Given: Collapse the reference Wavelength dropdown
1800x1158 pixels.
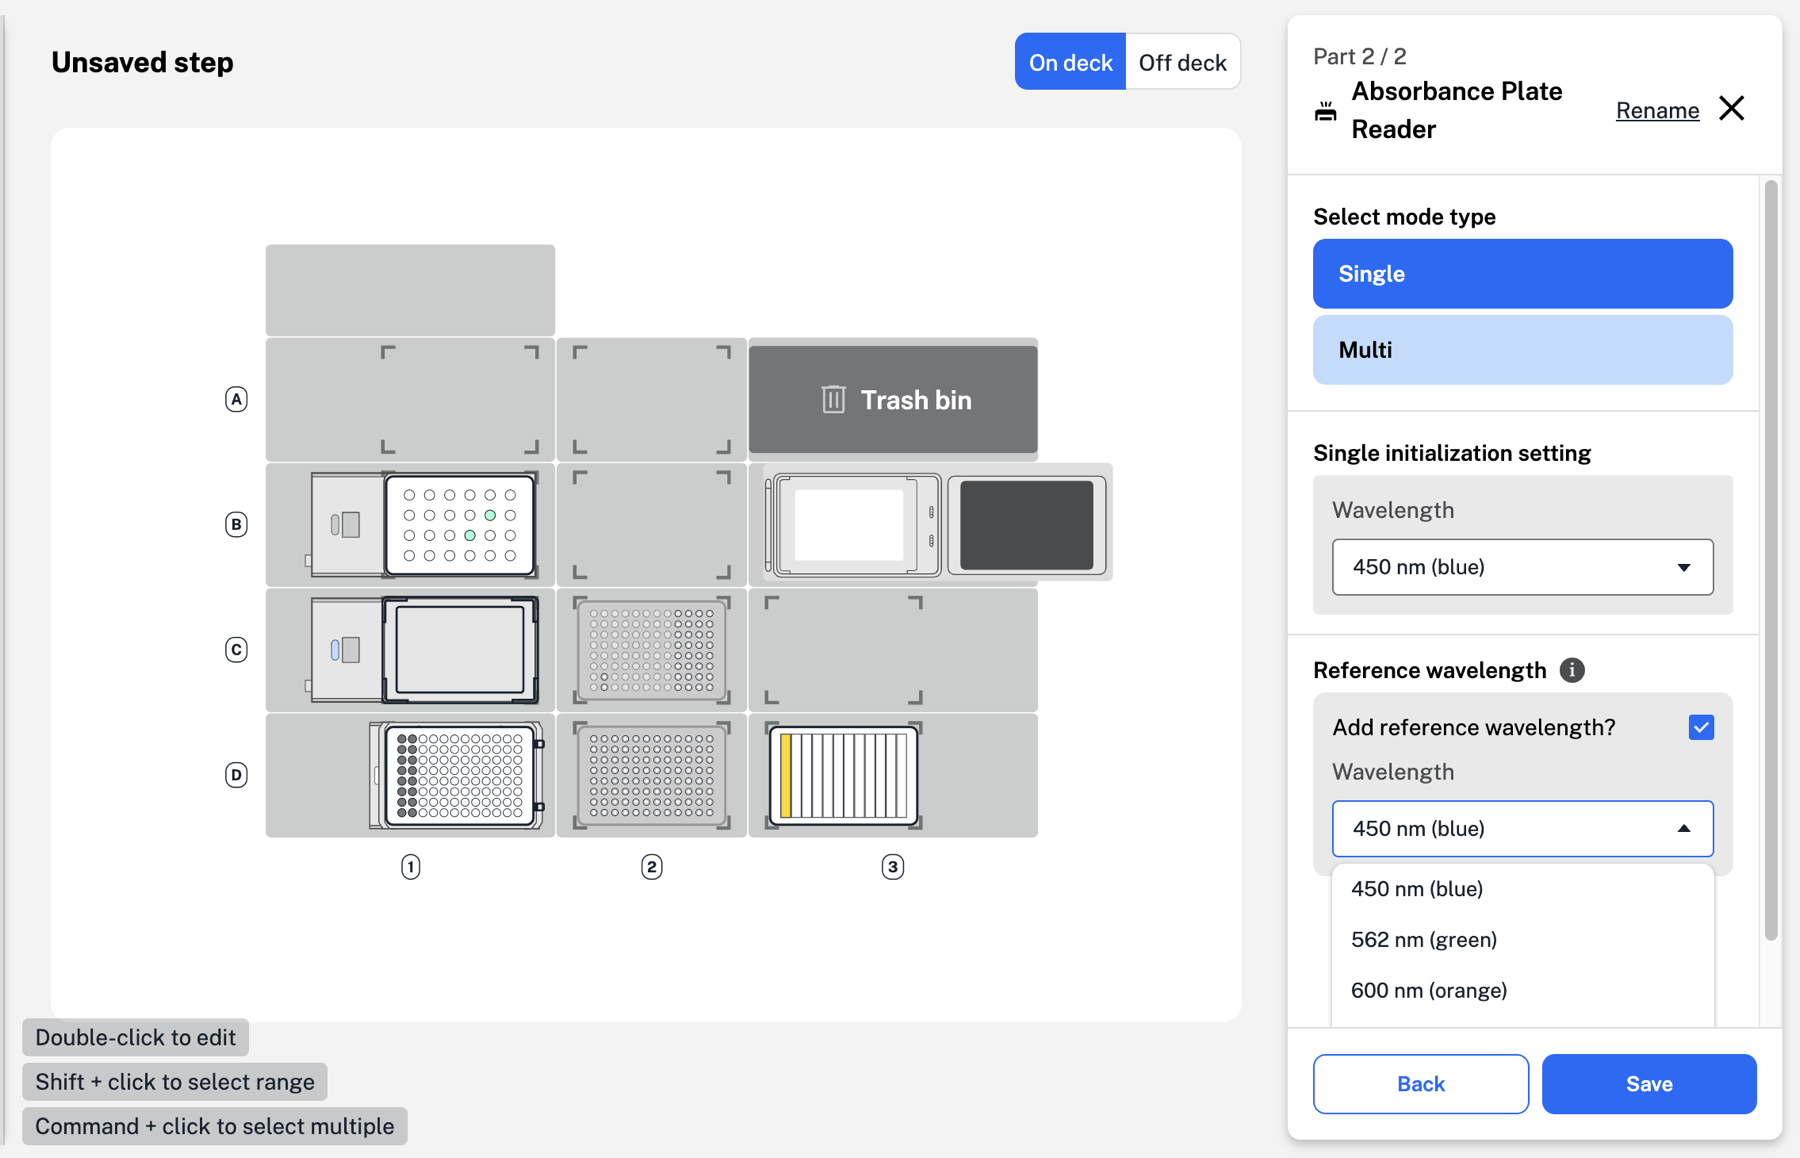Looking at the screenshot, I should point(1522,829).
